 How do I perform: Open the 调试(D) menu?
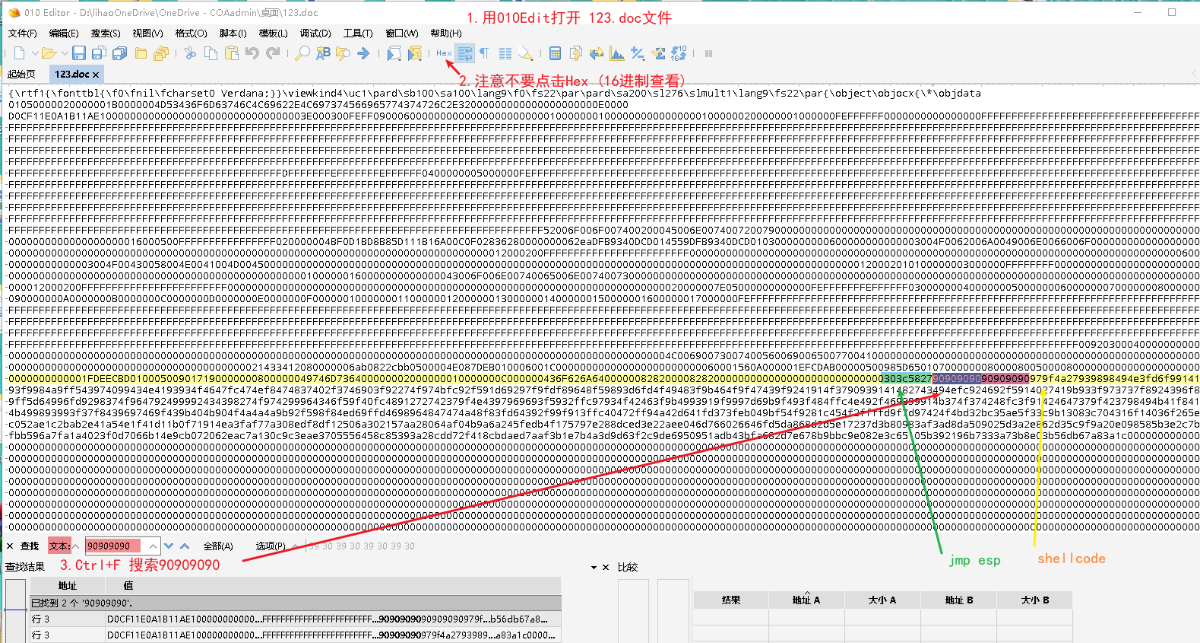pos(315,33)
